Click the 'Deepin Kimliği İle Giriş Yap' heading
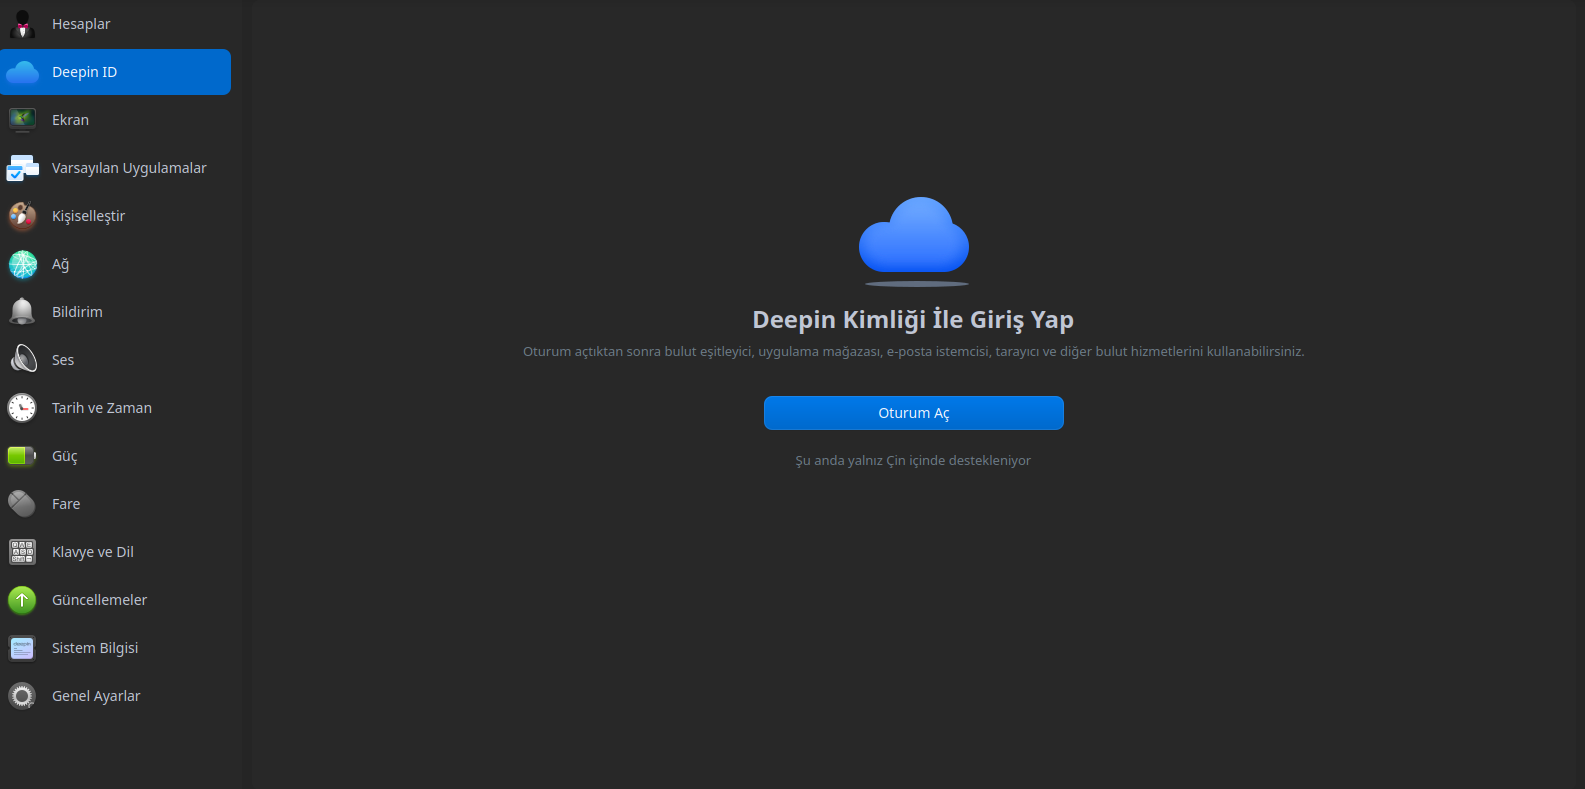This screenshot has height=789, width=1585. pyautogui.click(x=913, y=320)
